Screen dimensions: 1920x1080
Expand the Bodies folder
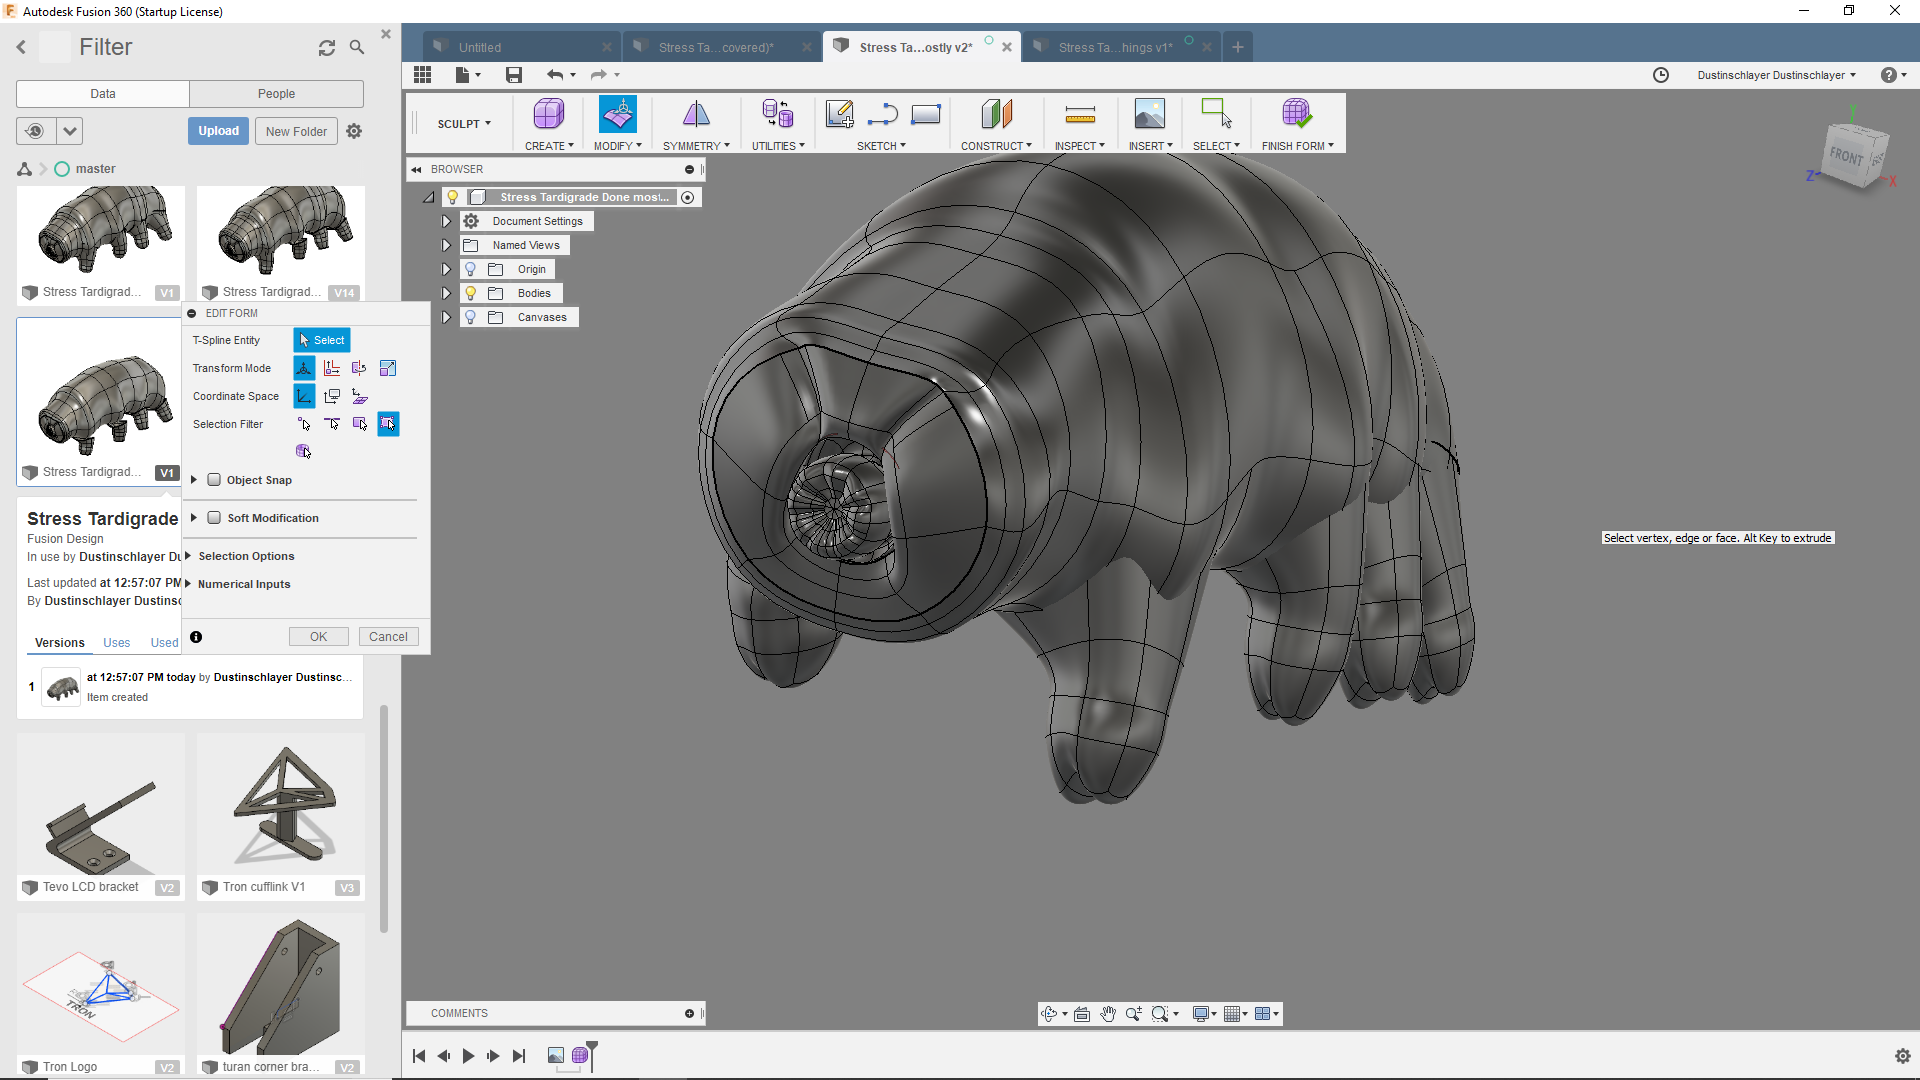(446, 293)
